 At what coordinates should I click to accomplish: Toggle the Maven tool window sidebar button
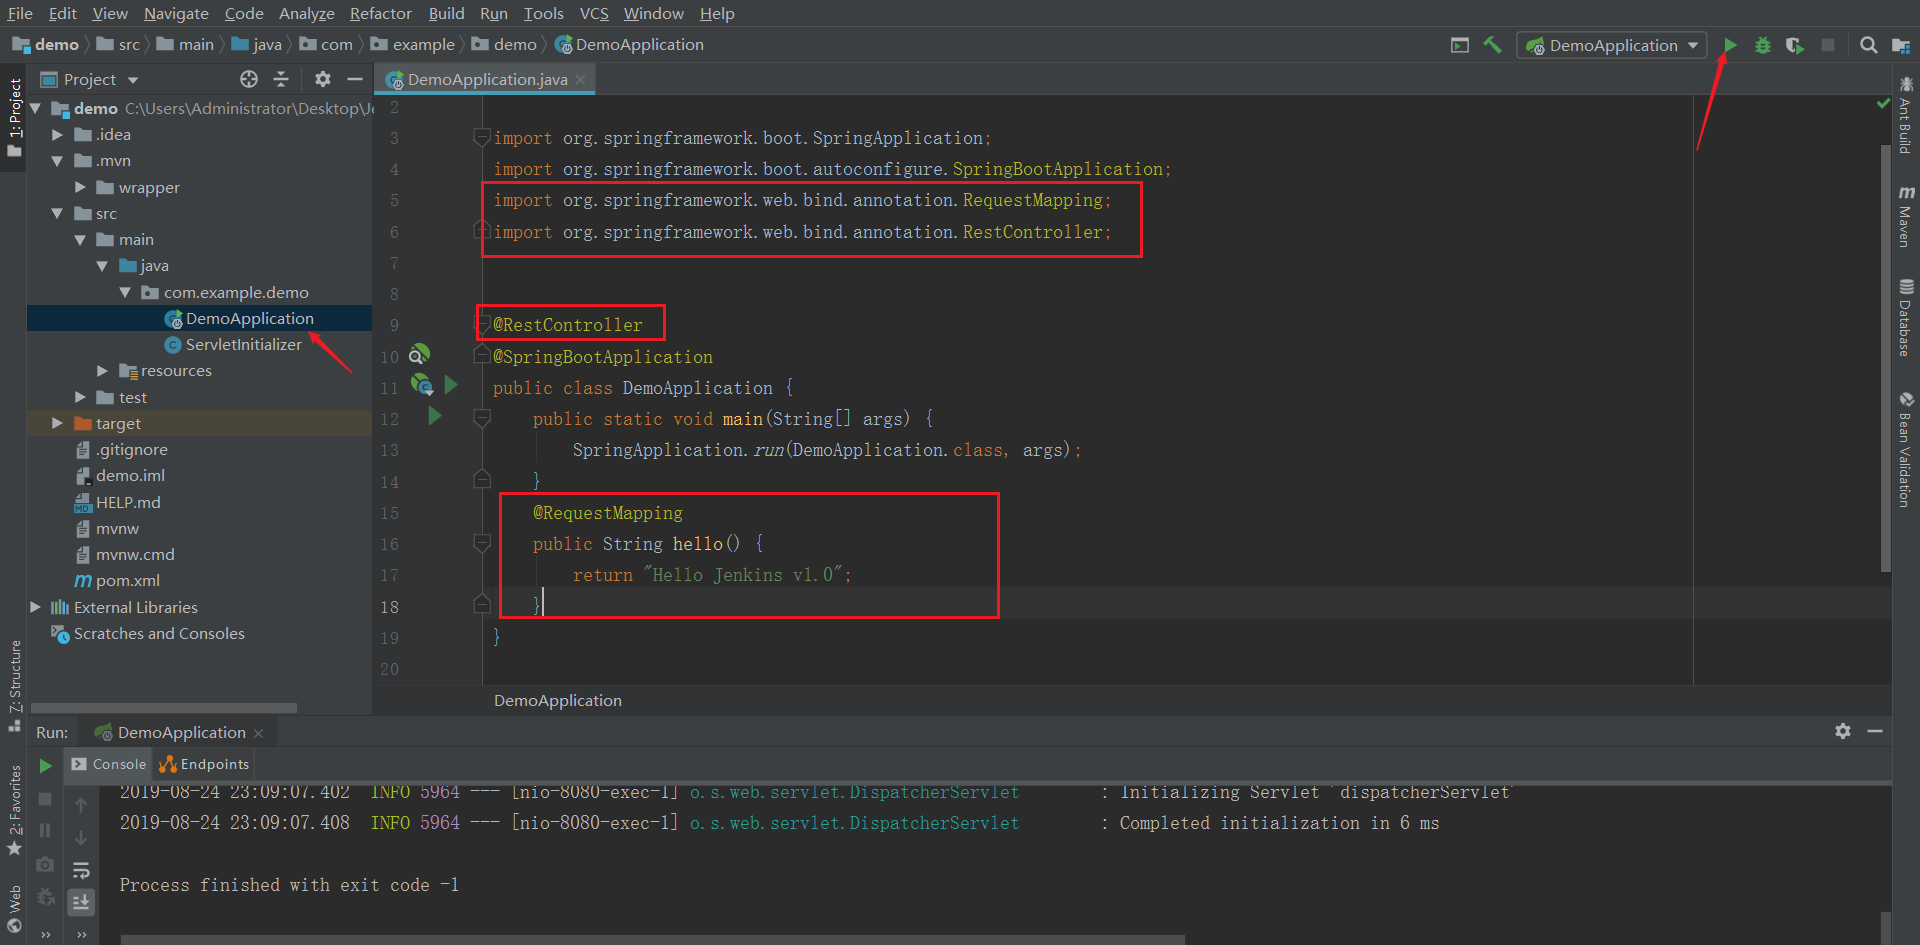(1906, 215)
